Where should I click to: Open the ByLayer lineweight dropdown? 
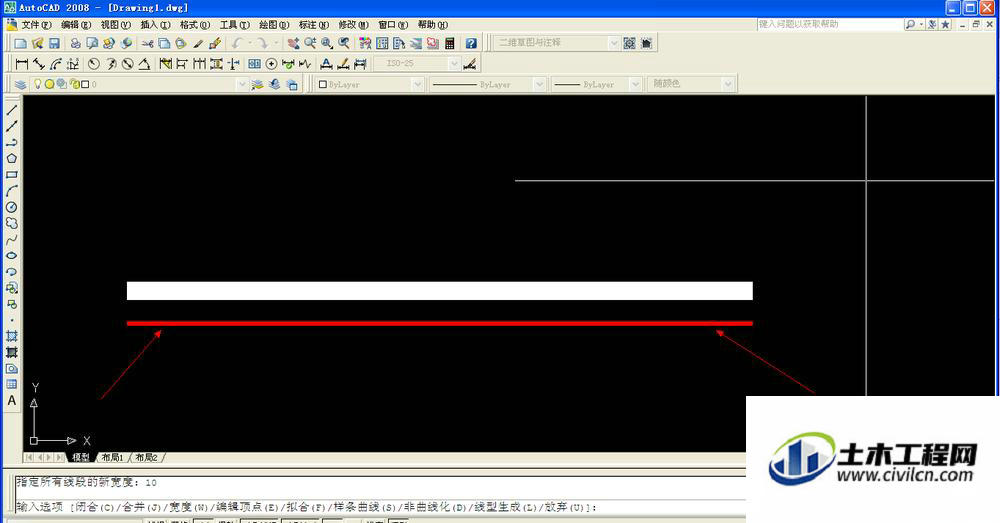[635, 84]
